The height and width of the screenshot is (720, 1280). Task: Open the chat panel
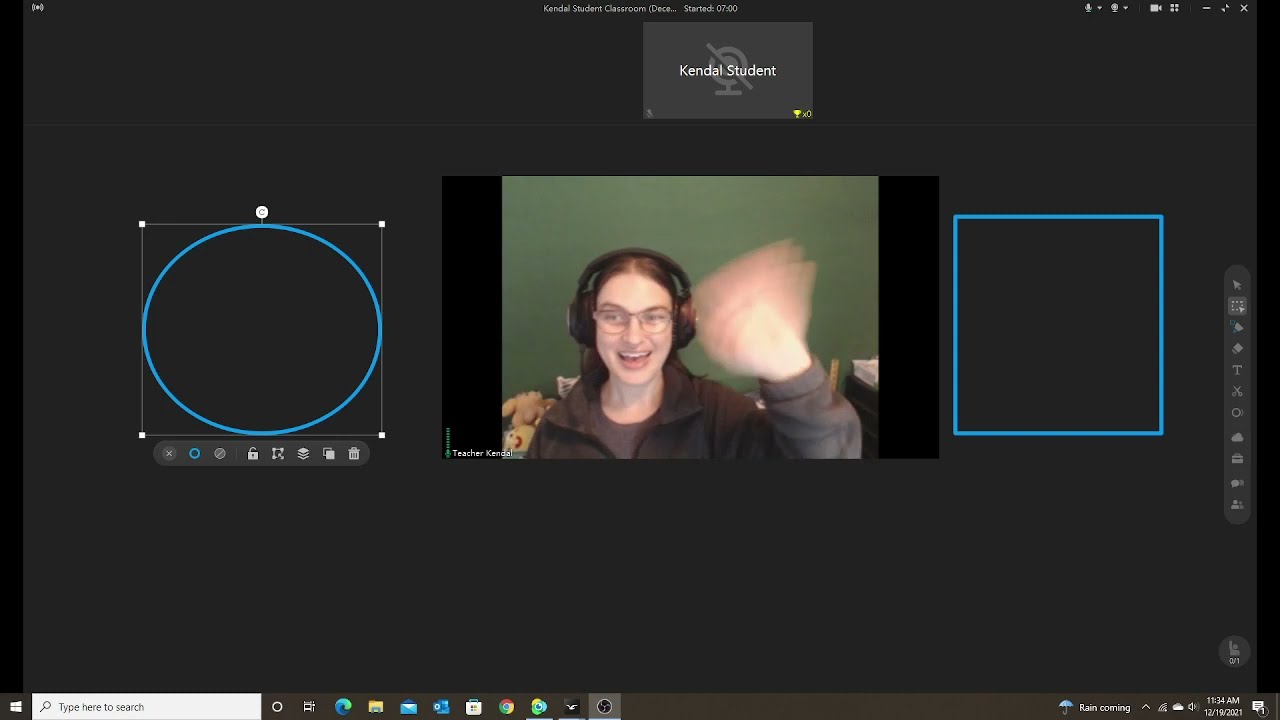click(1237, 483)
